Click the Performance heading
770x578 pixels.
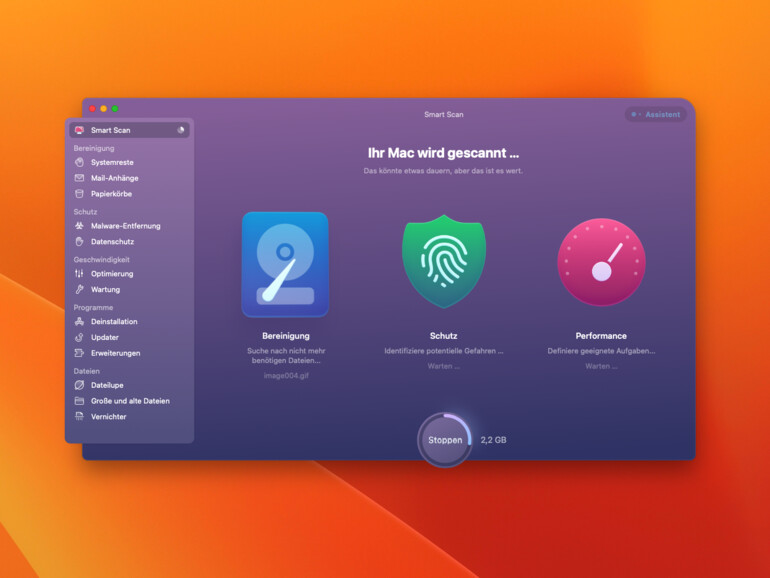click(601, 336)
